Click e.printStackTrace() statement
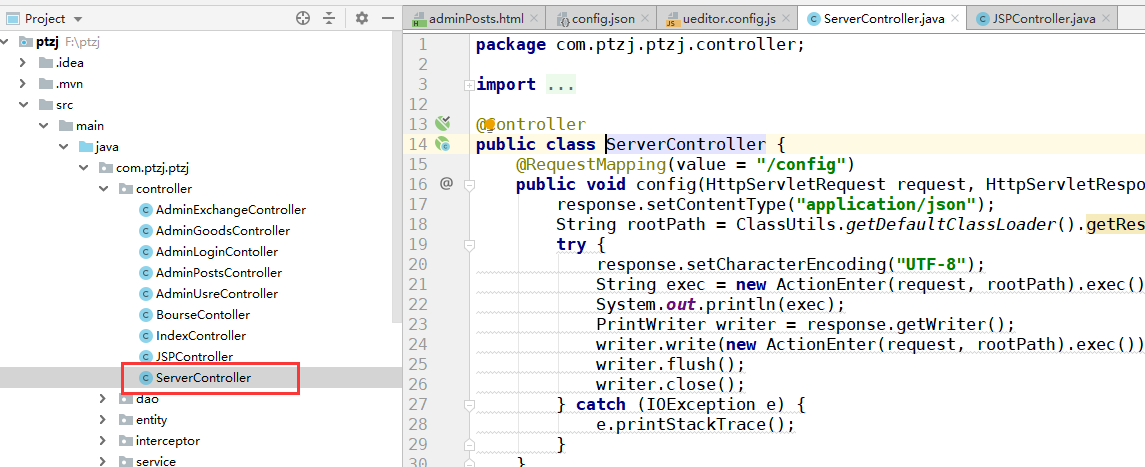 coord(694,423)
